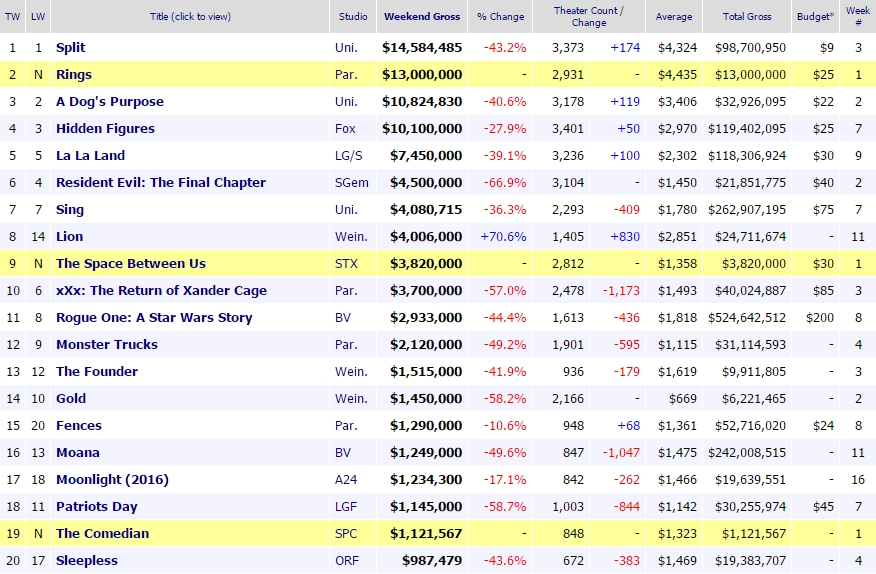Image resolution: width=876 pixels, height=574 pixels.
Task: Select Split weekend gross $14,584,485
Action: coord(422,48)
